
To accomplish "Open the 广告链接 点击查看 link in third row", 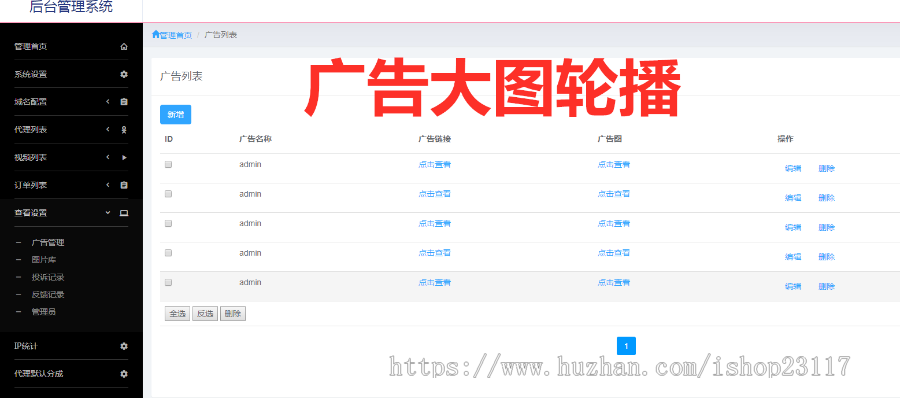I will tap(435, 223).
